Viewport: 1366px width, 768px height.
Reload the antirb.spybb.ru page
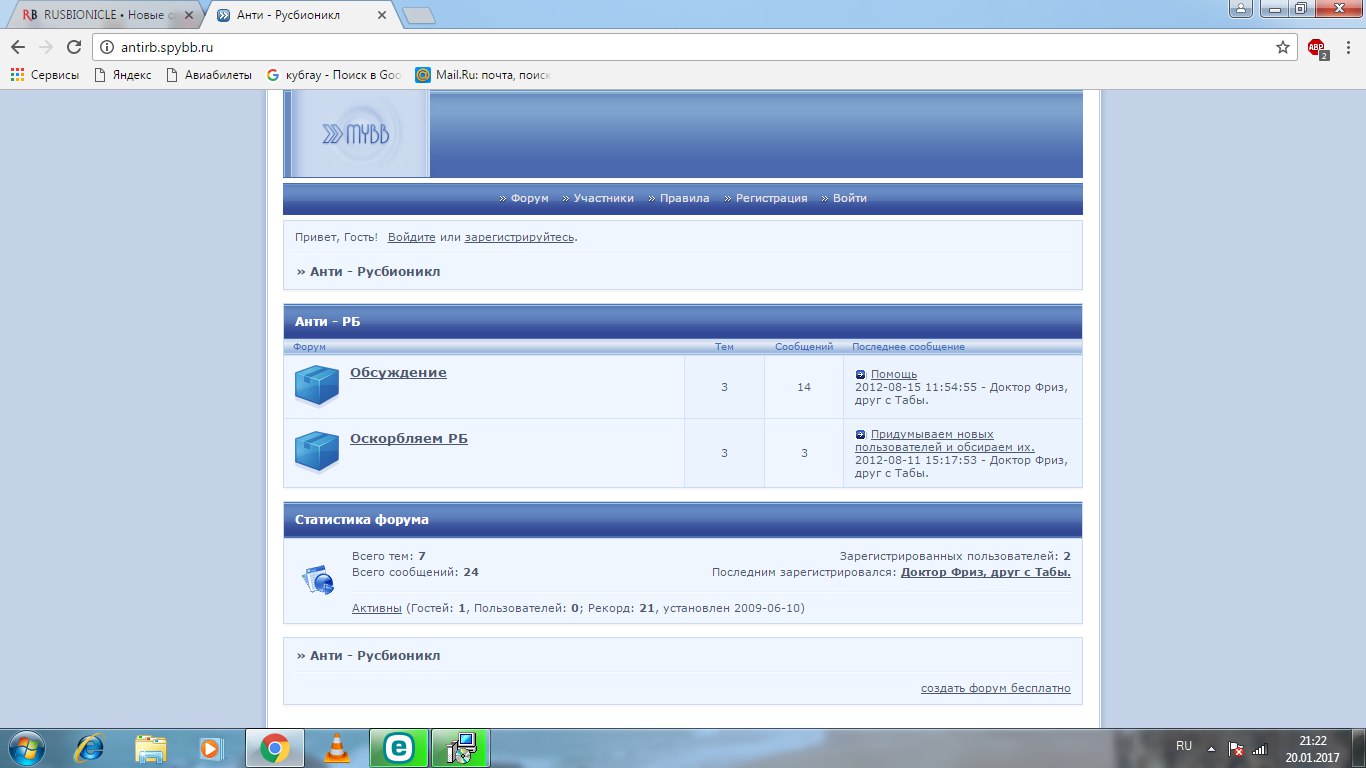coord(73,47)
